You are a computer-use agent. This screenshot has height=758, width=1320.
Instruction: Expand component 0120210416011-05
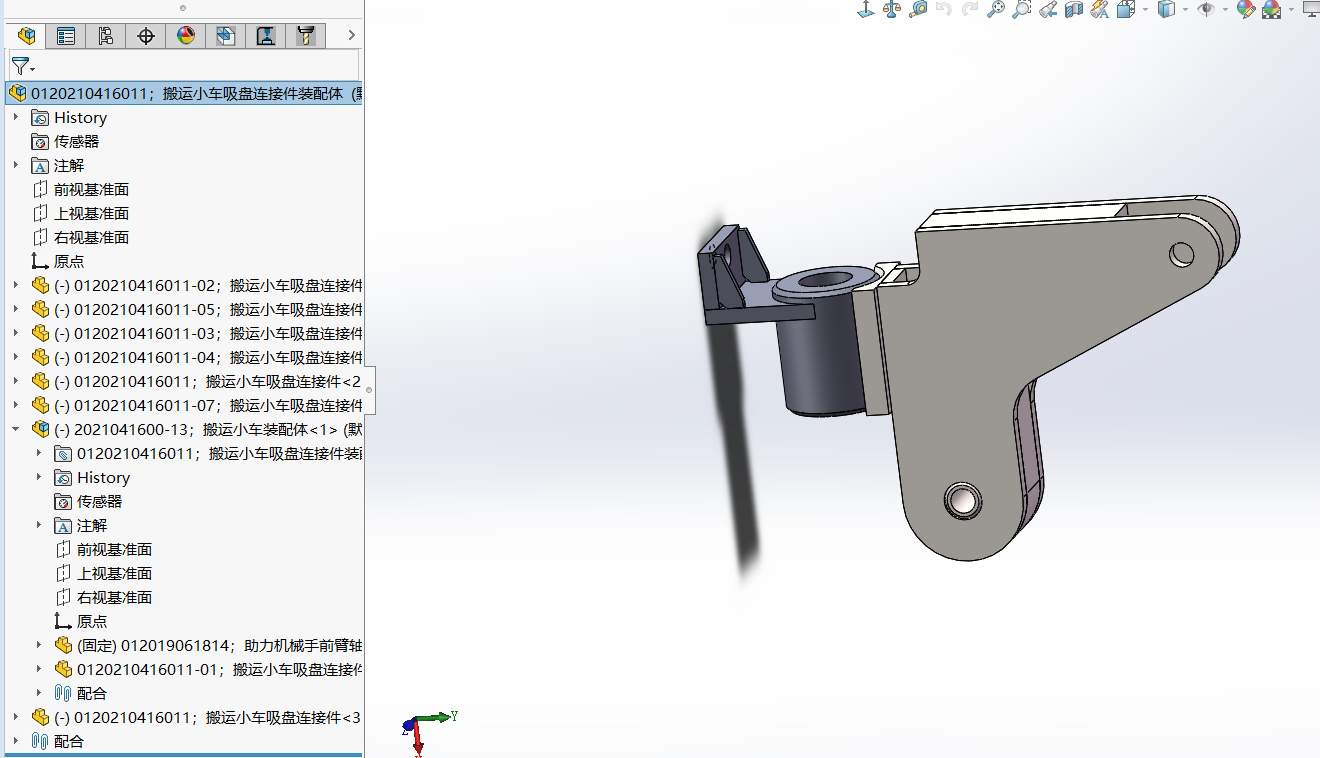pos(16,309)
